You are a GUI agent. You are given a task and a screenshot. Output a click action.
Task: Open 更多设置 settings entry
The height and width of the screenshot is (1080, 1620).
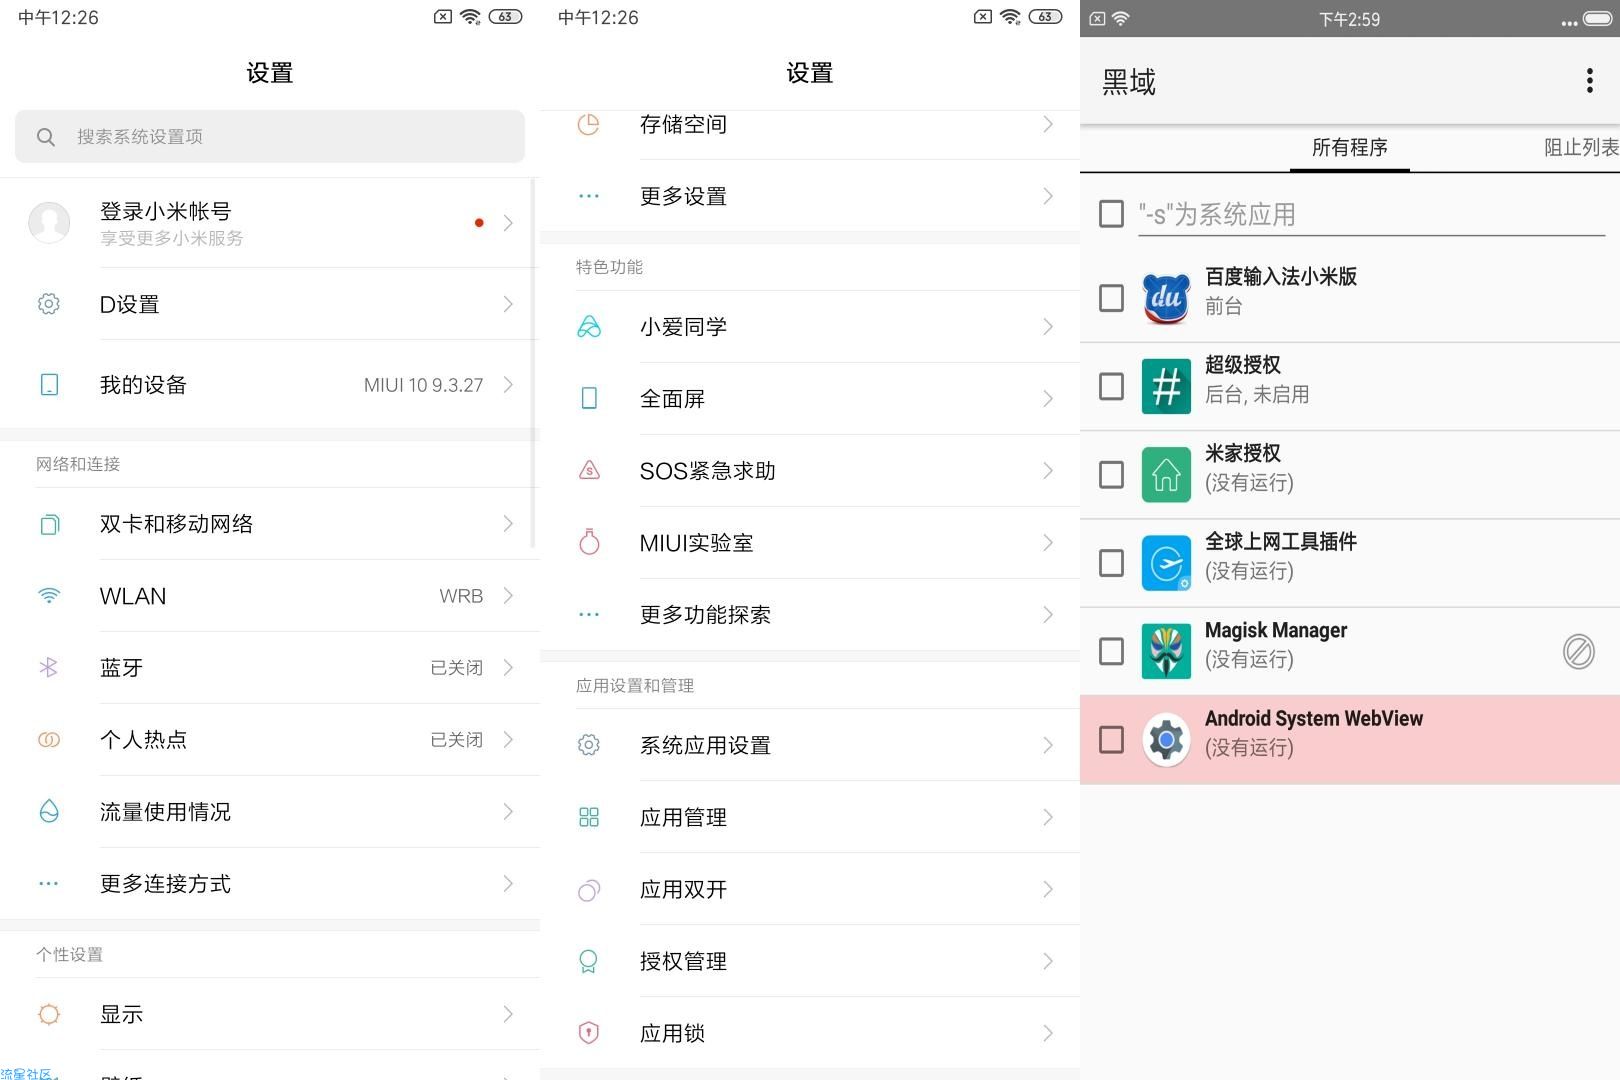(810, 196)
